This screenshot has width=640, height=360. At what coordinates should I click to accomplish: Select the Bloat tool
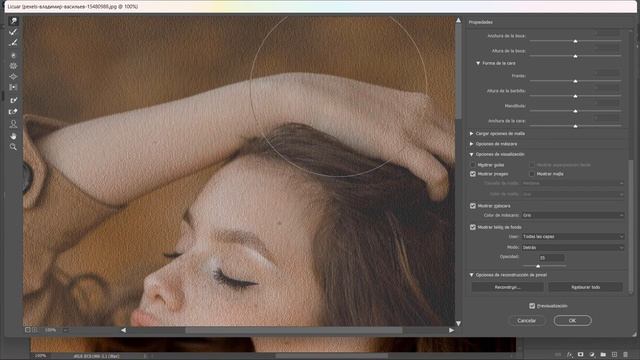pyautogui.click(x=13, y=77)
